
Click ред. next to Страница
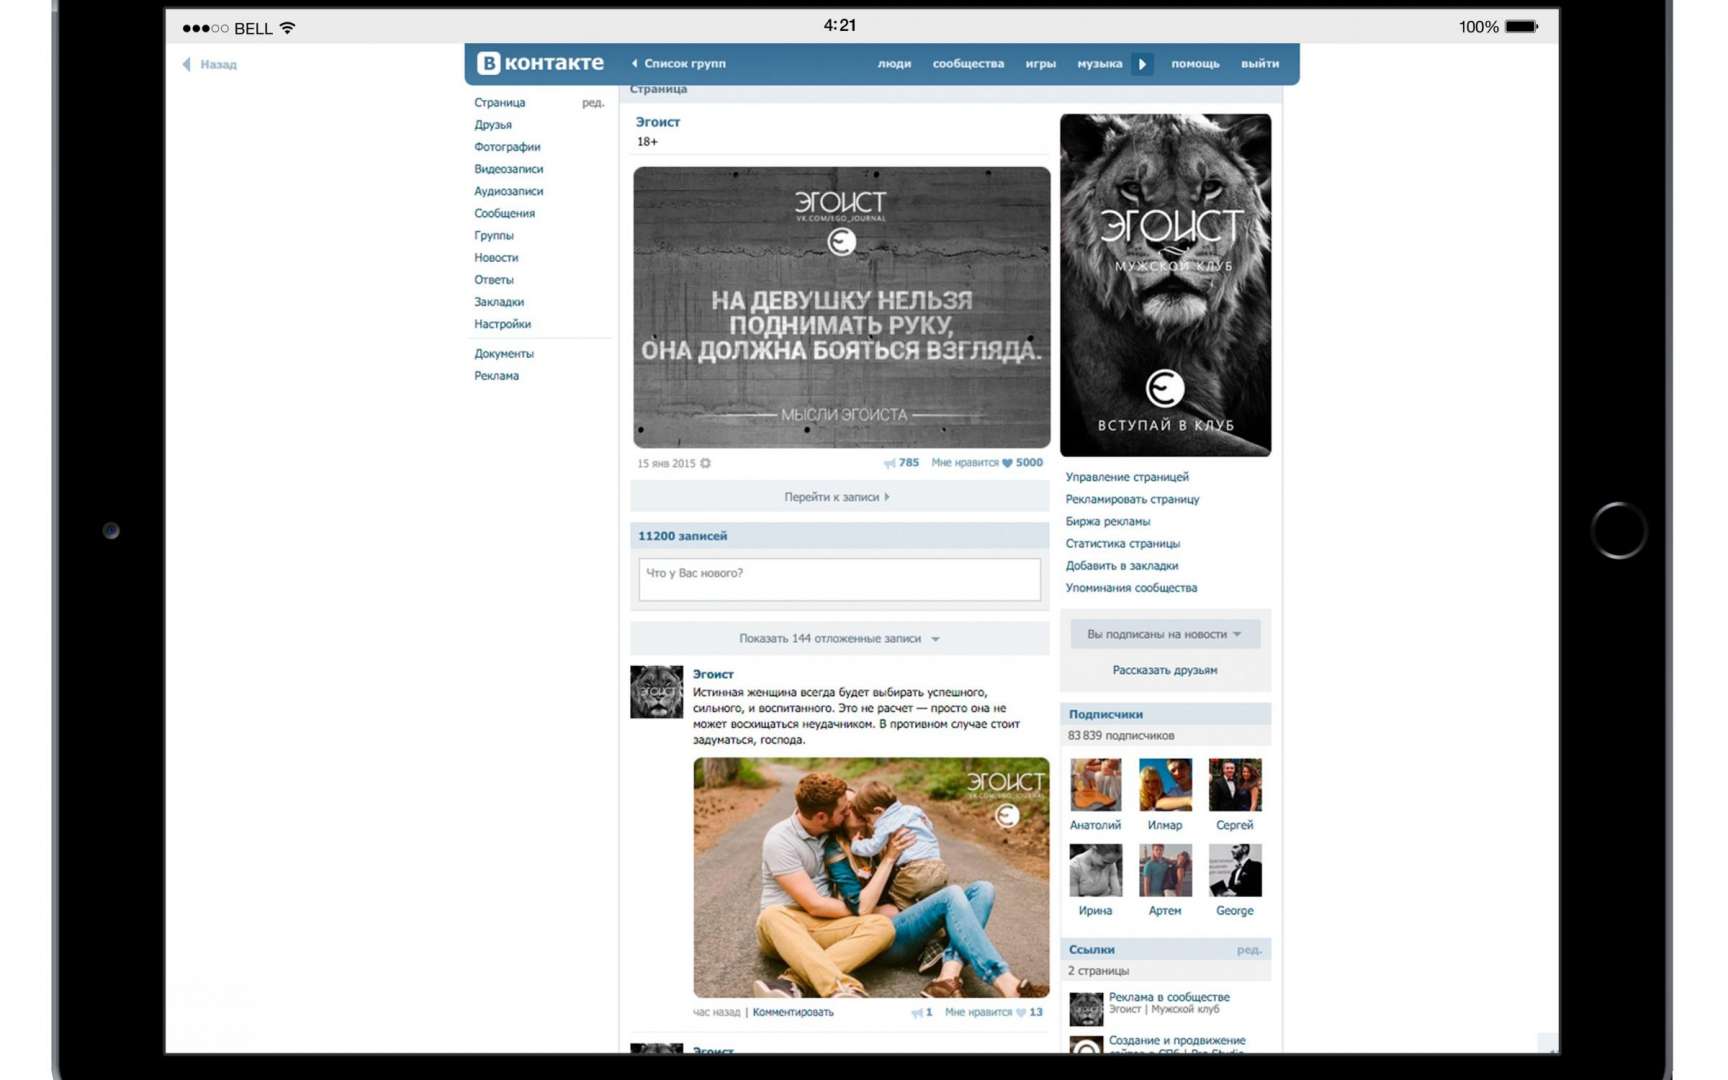coord(593,102)
